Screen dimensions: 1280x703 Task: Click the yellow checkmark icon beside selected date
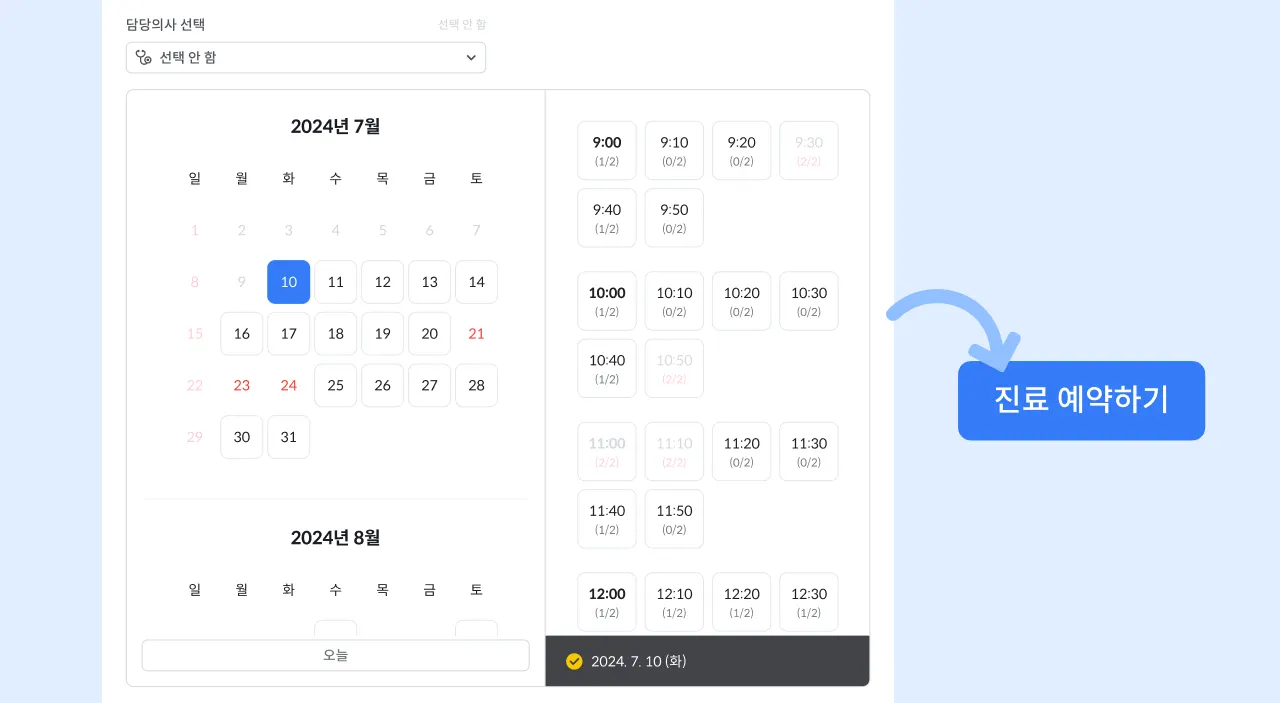574,661
